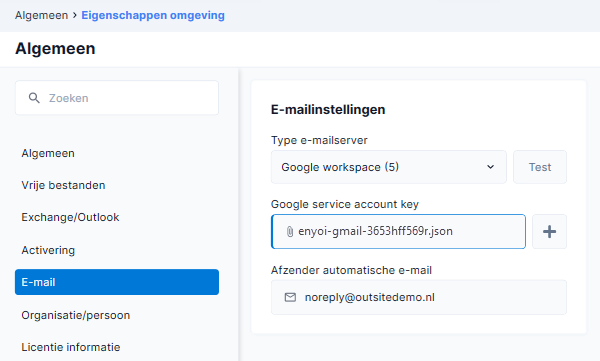
Task: Click the noreply@outsitedemo.nl sender field
Action: [419, 297]
